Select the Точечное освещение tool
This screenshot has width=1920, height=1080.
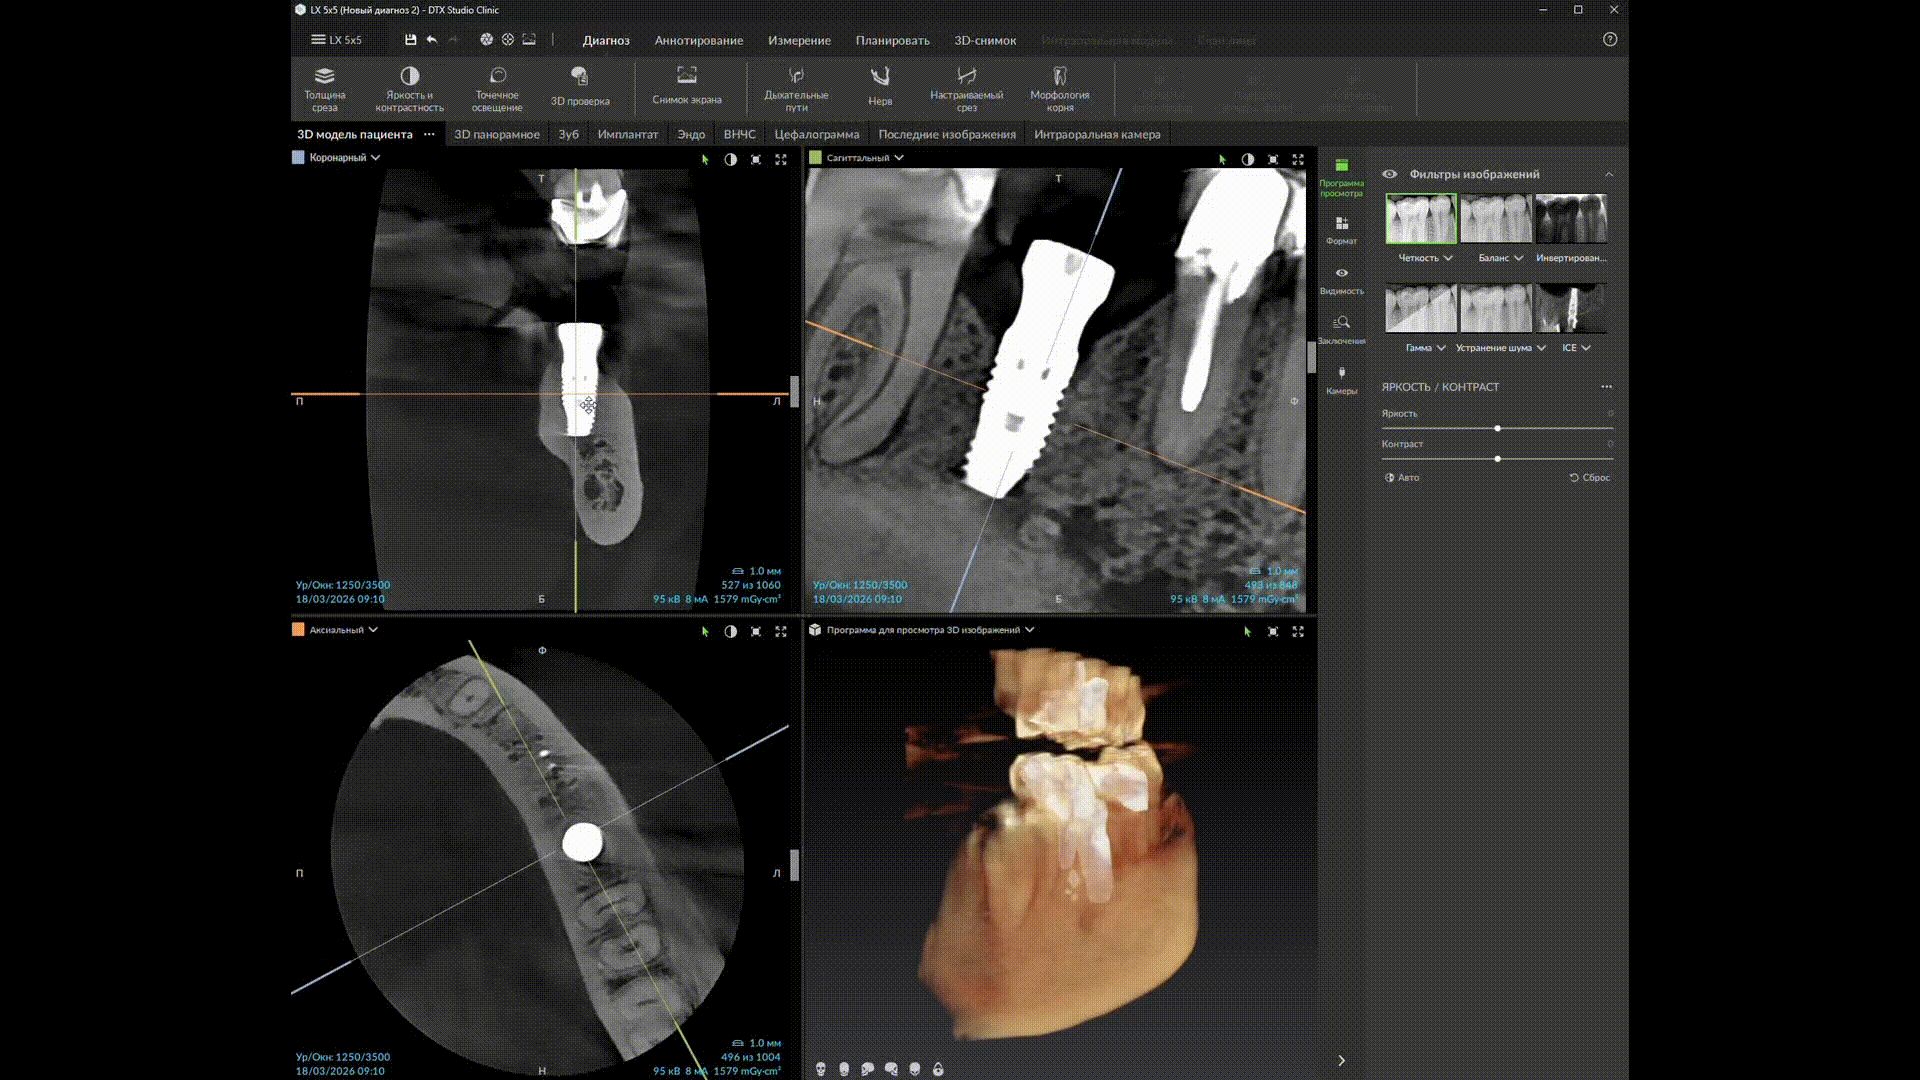497,88
